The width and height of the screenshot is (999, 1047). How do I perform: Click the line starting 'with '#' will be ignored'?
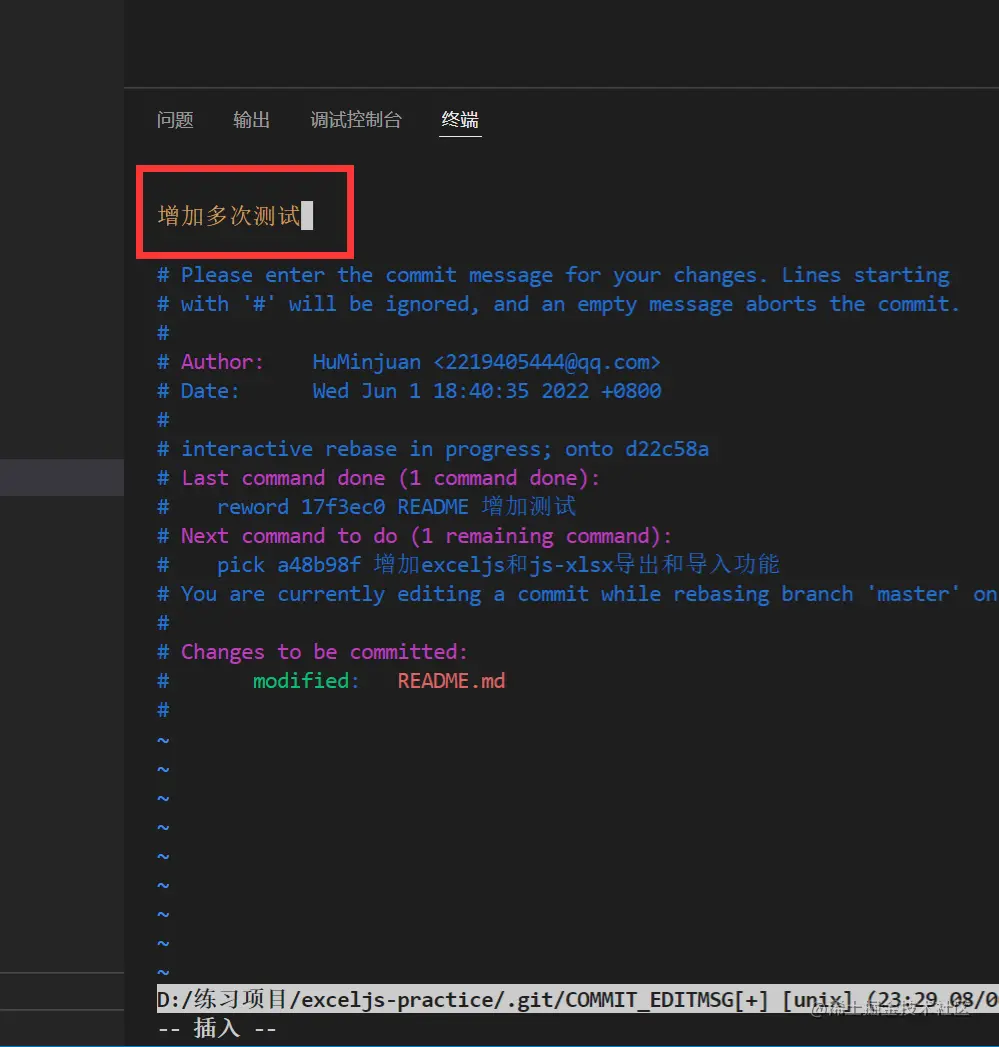tap(558, 304)
